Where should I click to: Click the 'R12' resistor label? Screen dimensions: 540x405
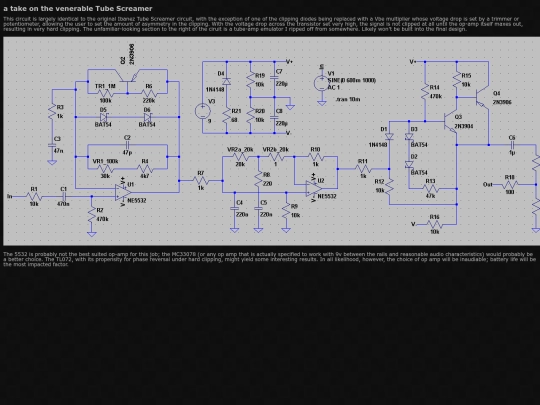(379, 181)
